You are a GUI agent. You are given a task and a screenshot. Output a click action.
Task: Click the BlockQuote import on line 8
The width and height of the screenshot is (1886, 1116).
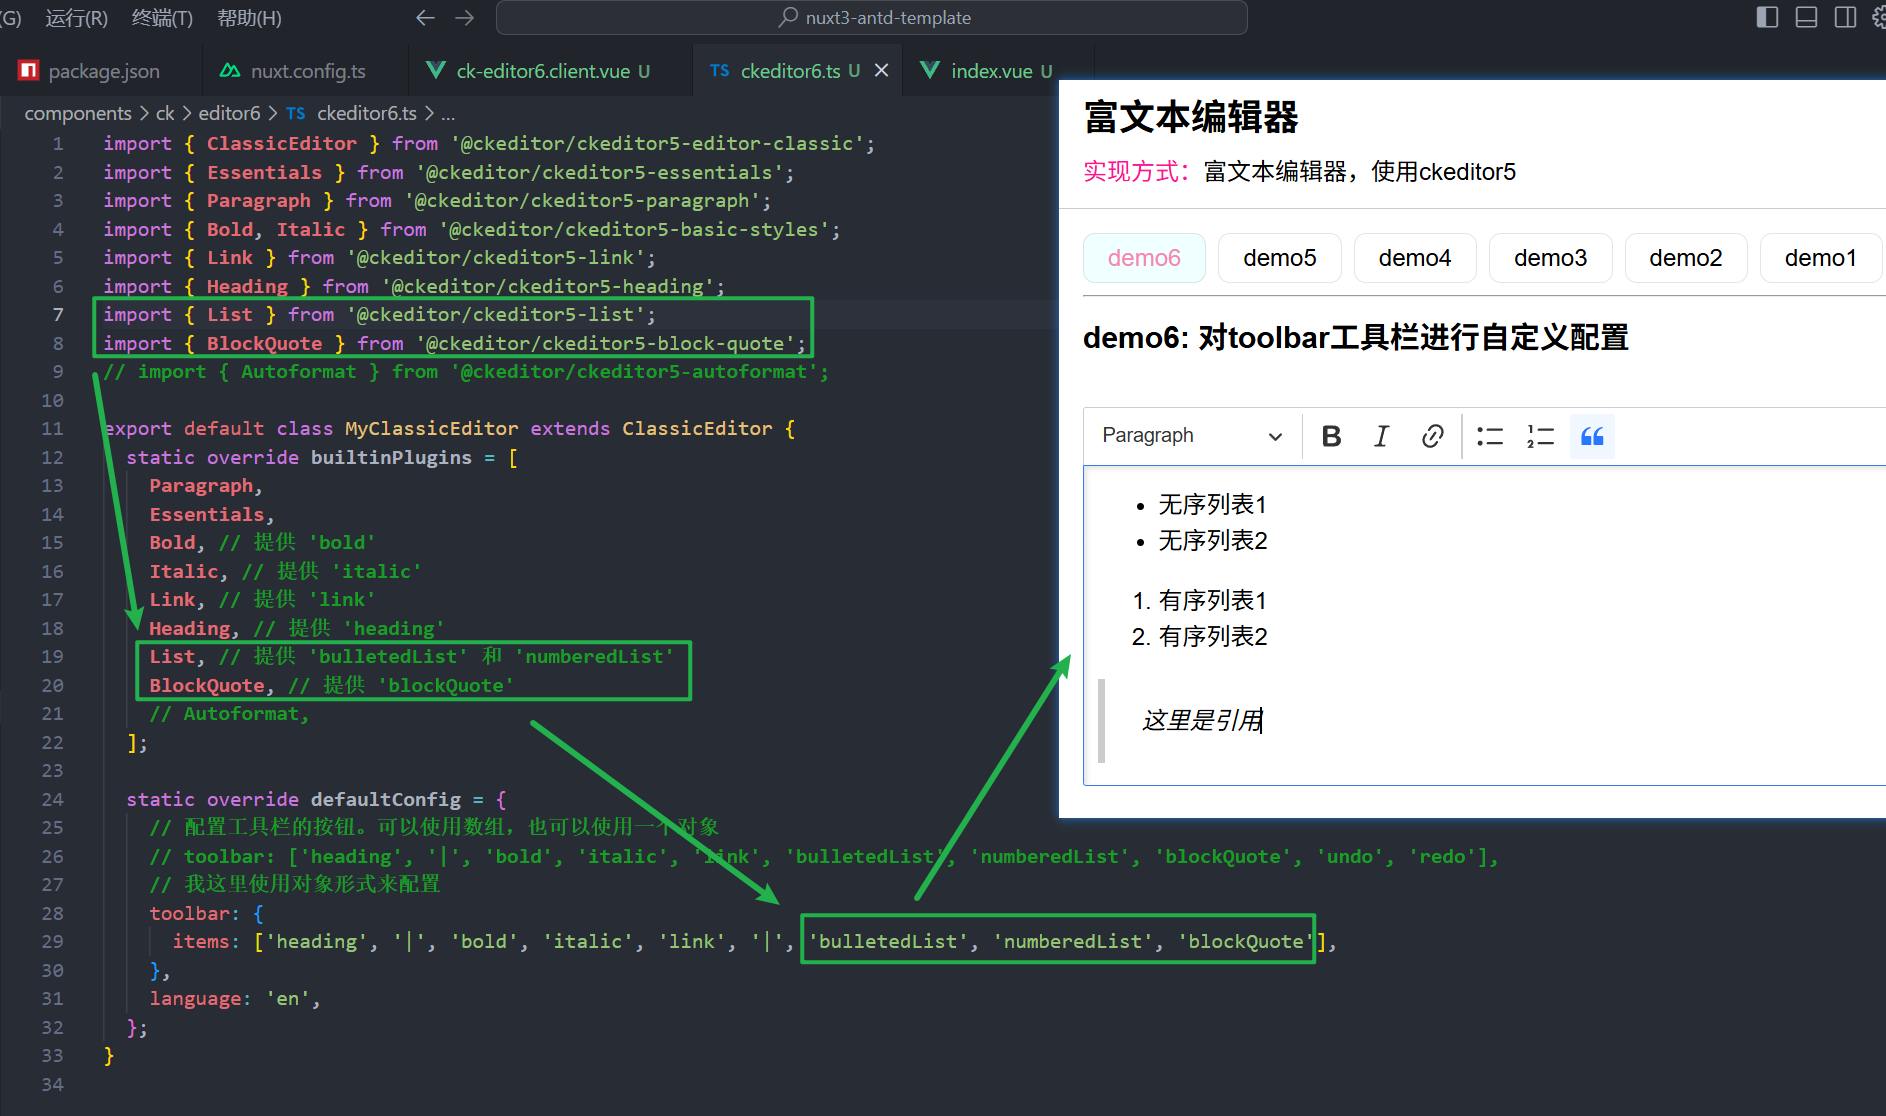(x=454, y=343)
